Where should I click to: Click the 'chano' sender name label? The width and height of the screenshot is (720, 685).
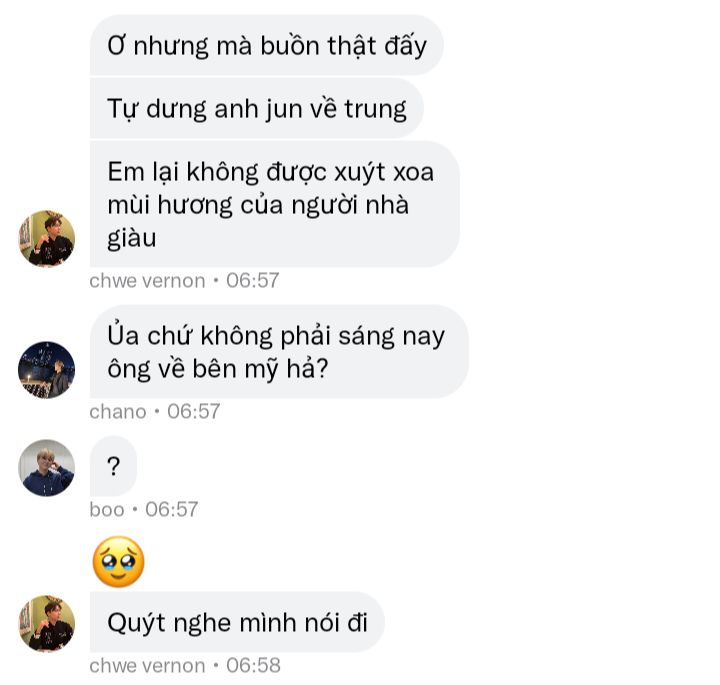pyautogui.click(x=118, y=411)
